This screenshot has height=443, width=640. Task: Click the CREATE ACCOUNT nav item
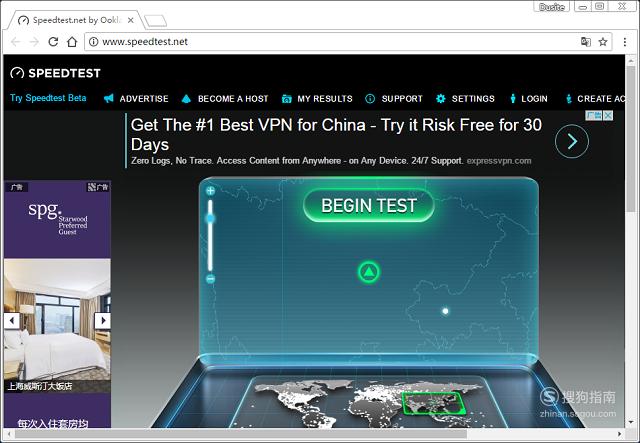click(x=600, y=99)
